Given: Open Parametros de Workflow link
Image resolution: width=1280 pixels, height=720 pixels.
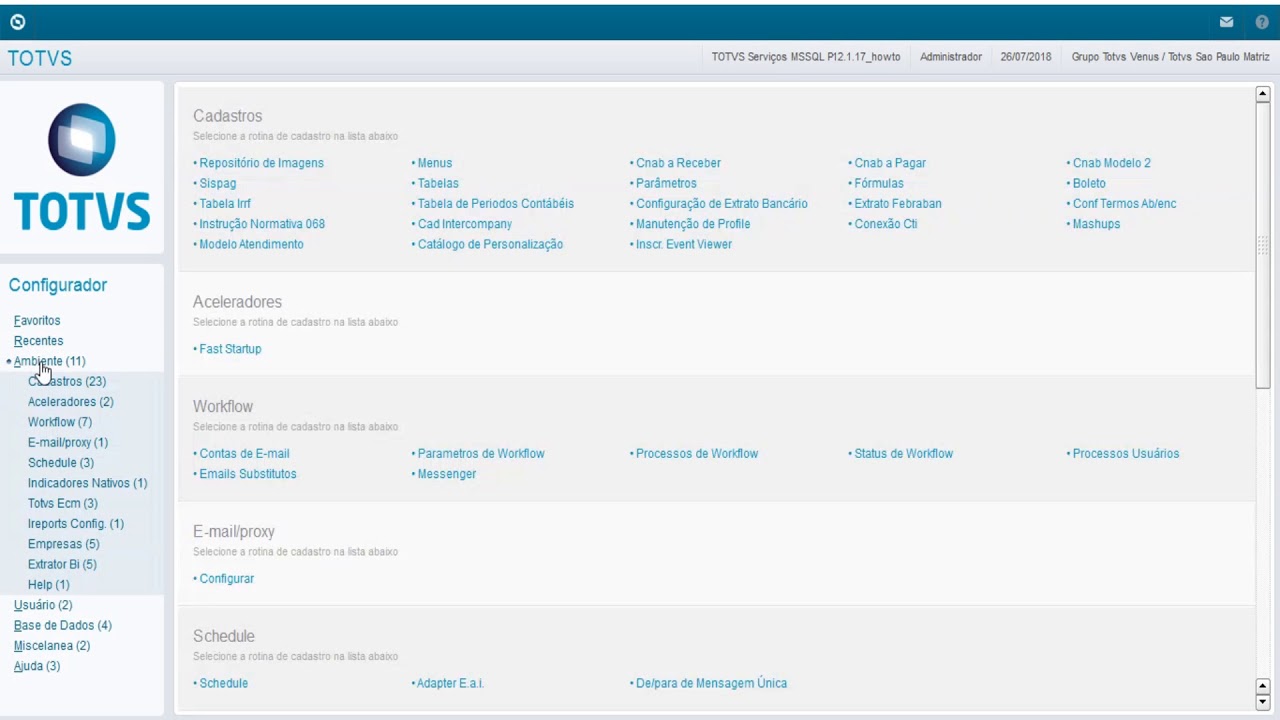Looking at the screenshot, I should 481,454.
